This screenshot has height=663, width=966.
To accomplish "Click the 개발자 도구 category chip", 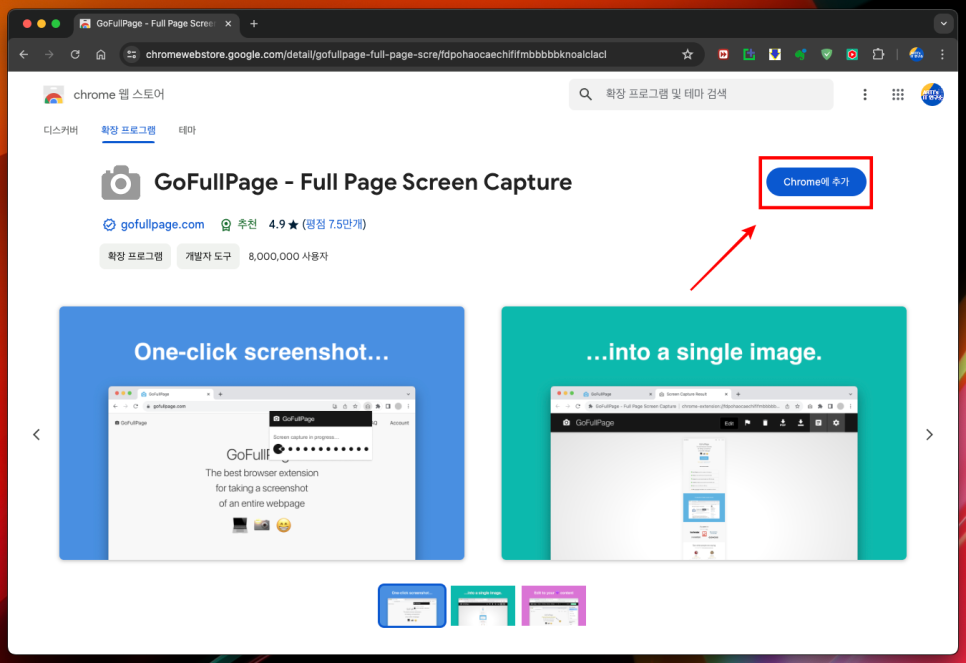I will 208,256.
